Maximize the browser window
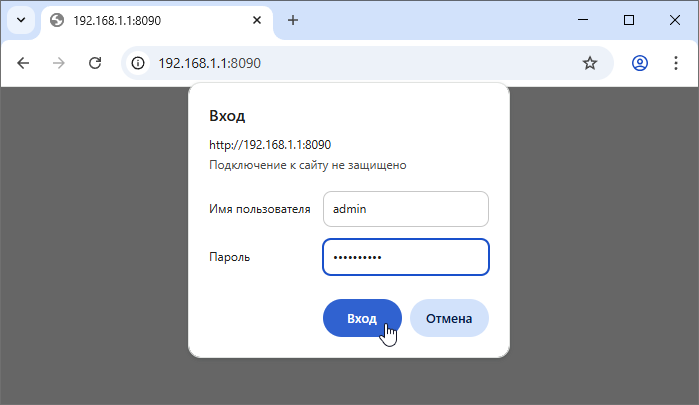 click(629, 20)
